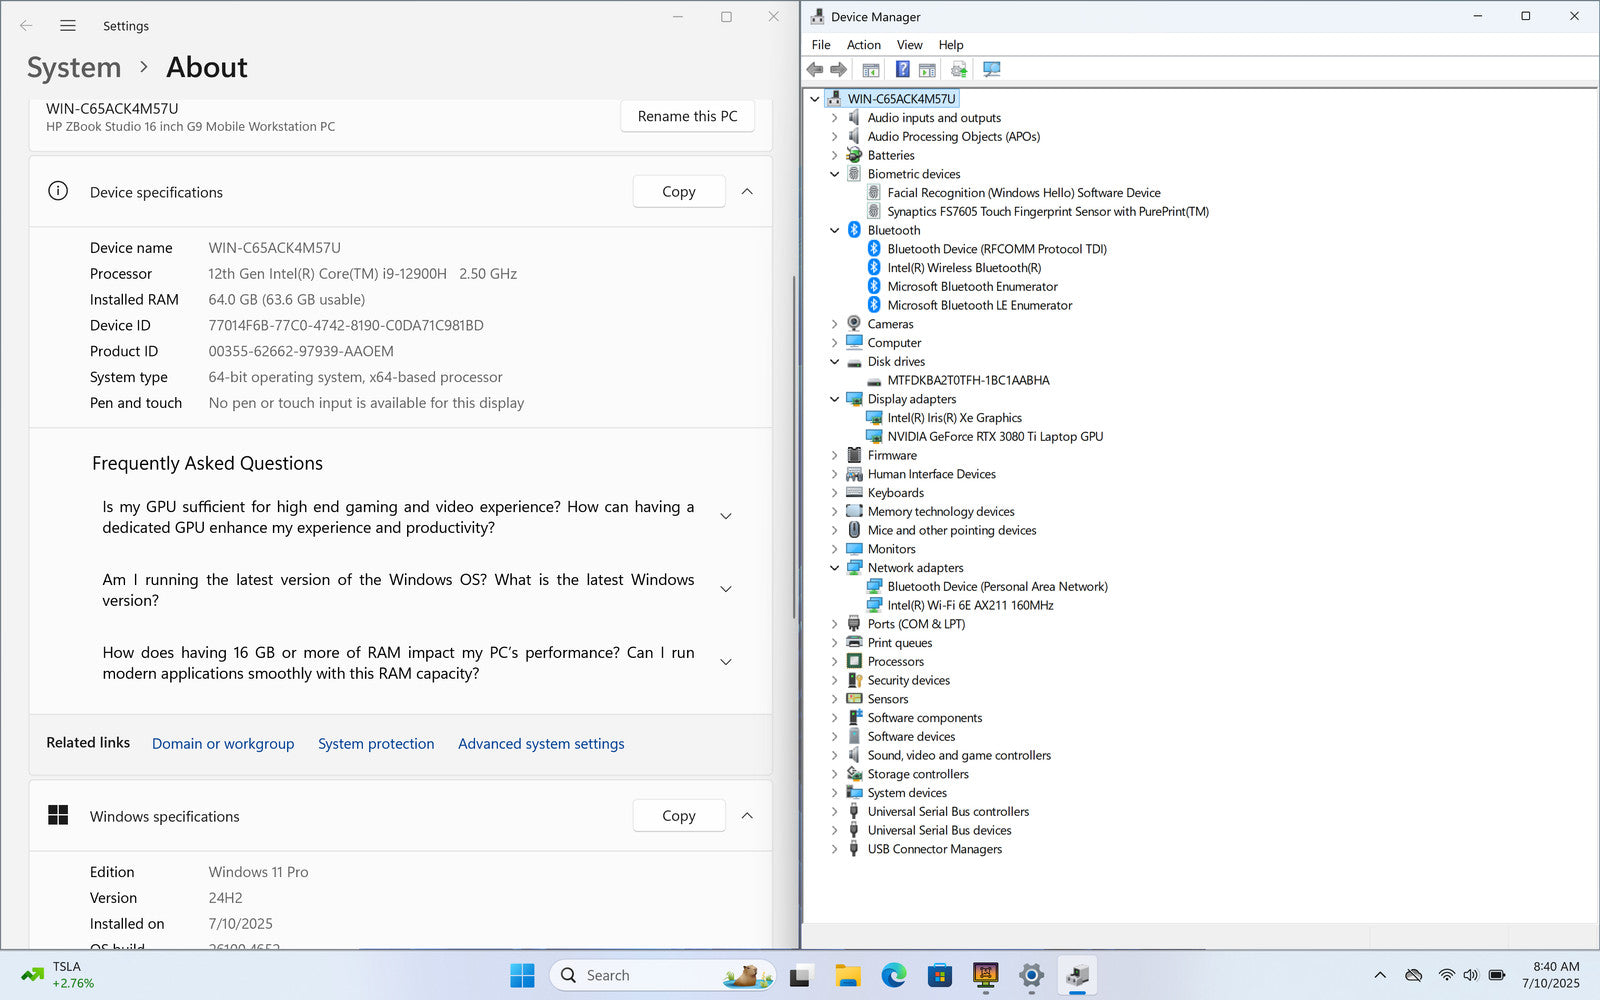Screen dimensions: 1600x1000
Task: Open the Action menu in Device Manager
Action: pyautogui.click(x=863, y=45)
